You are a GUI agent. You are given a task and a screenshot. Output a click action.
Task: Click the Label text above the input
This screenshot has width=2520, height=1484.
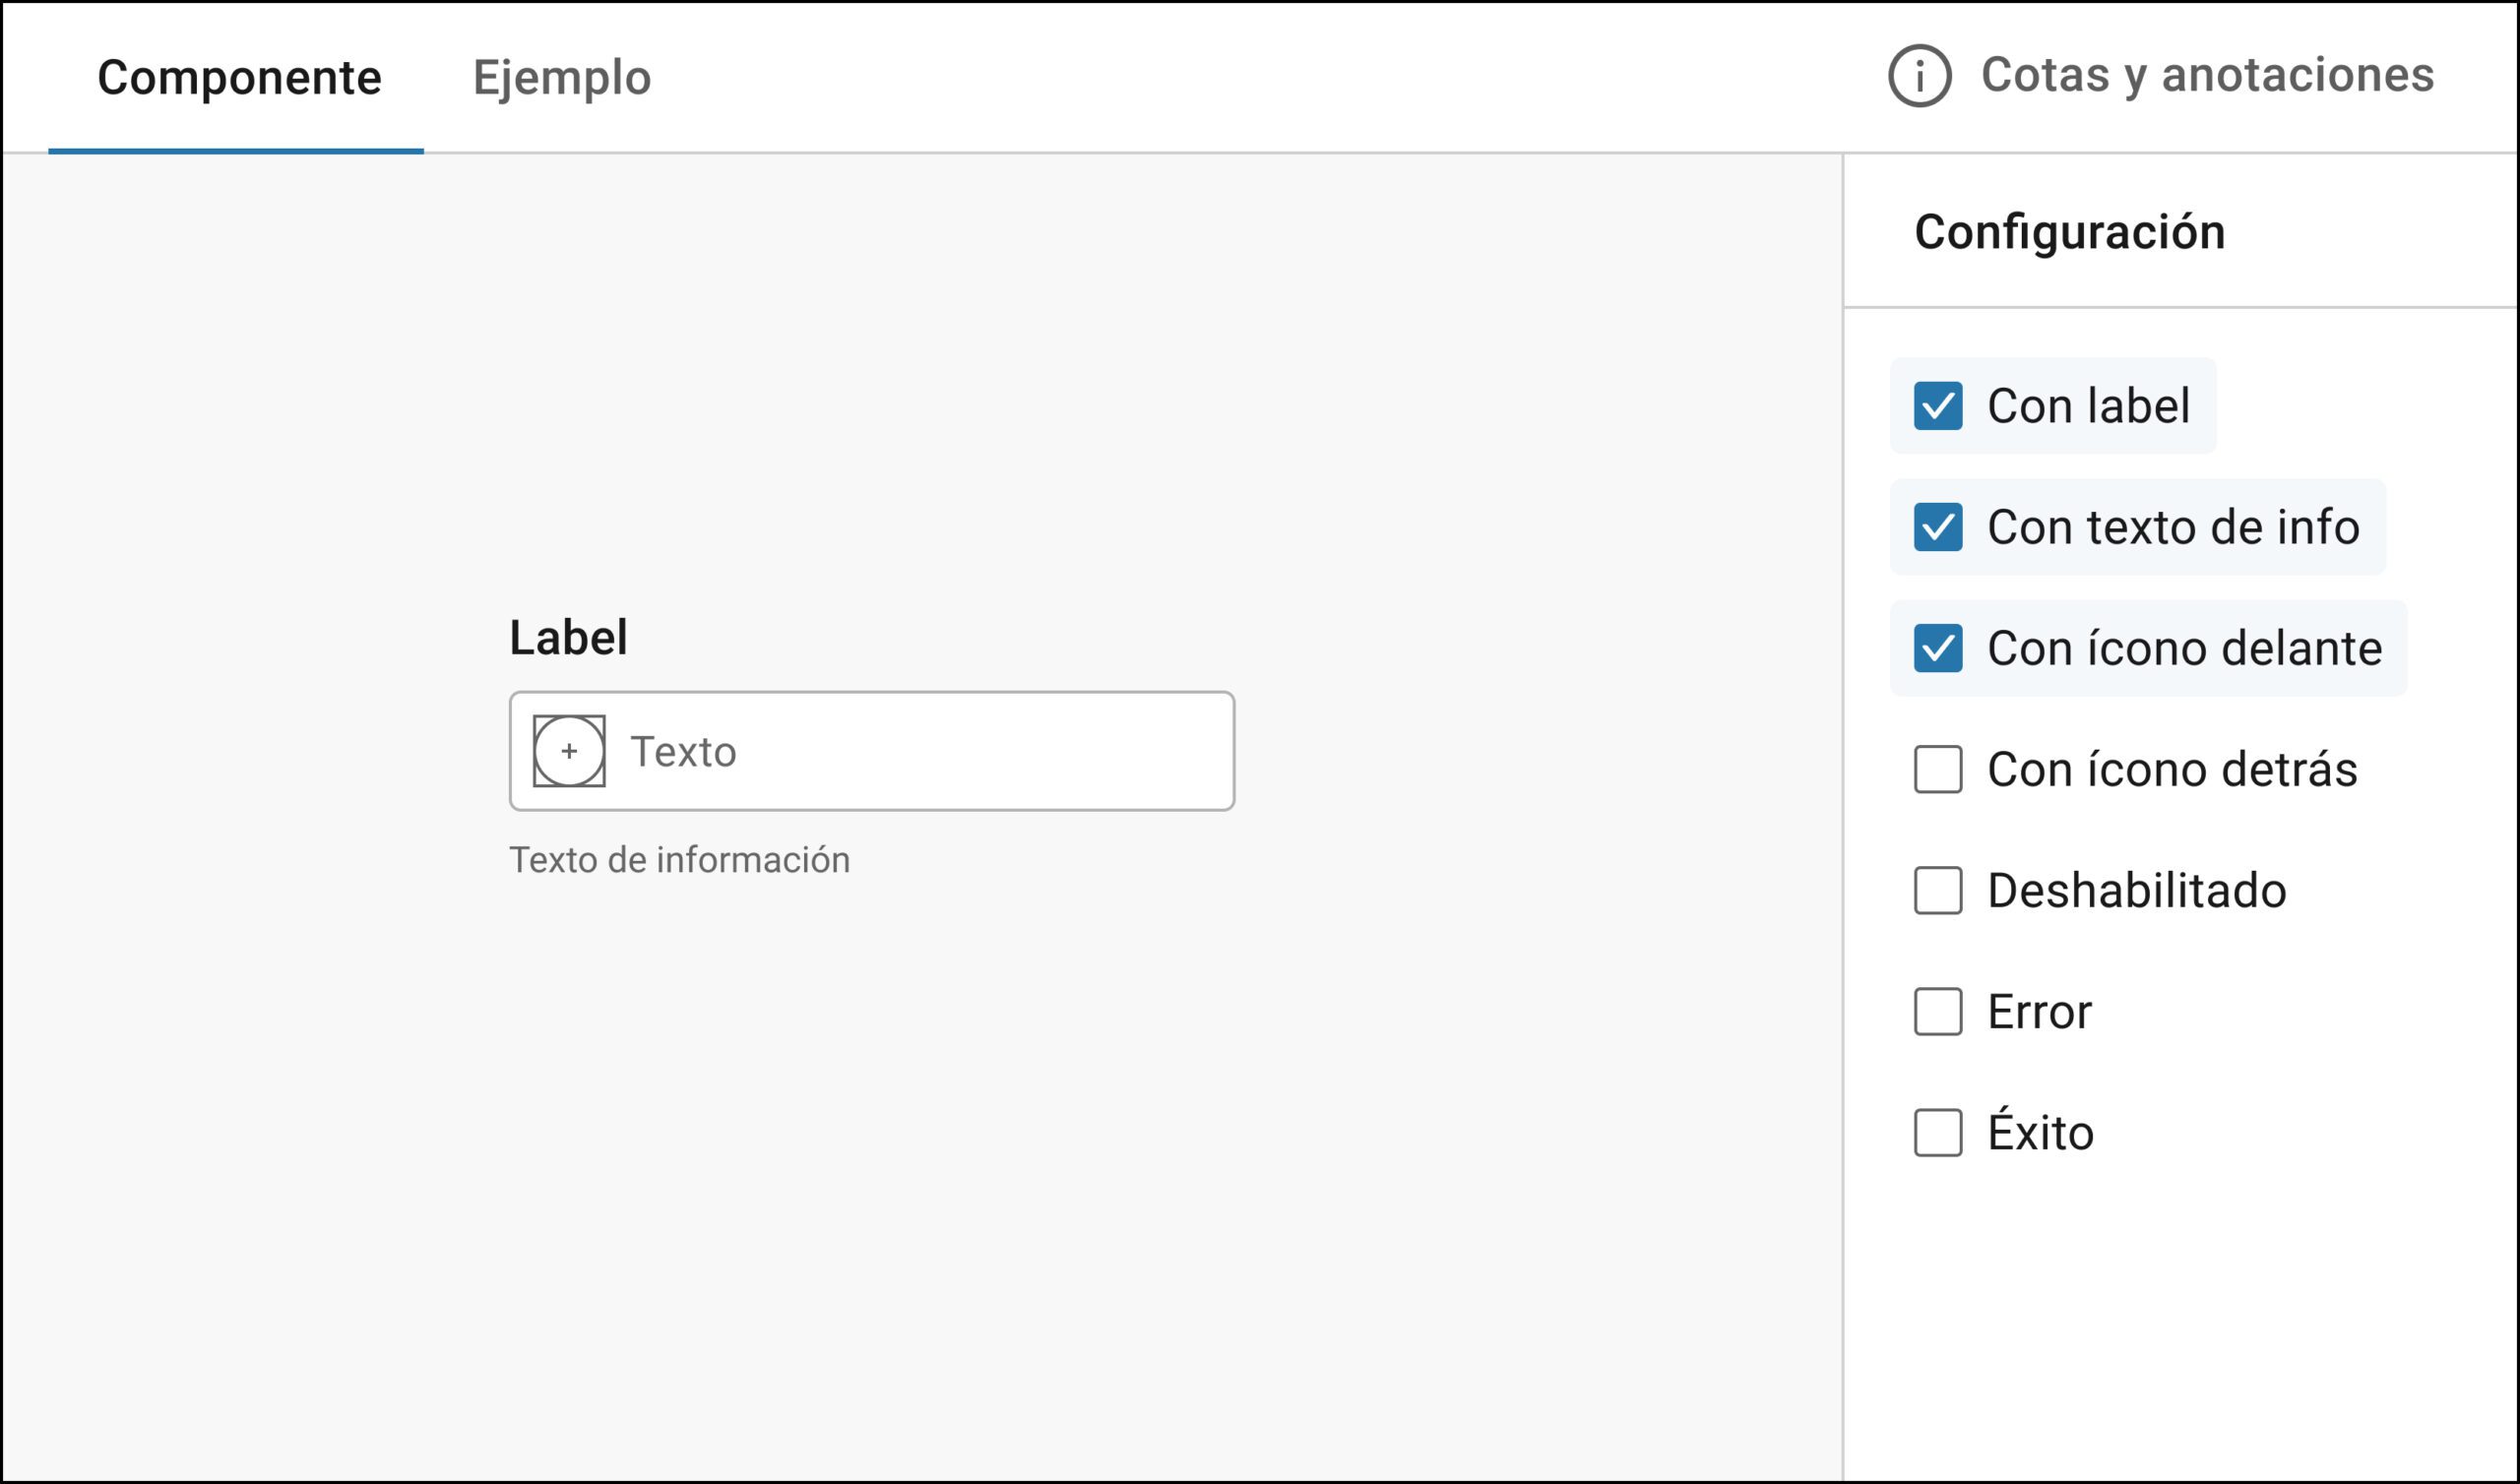coord(568,636)
